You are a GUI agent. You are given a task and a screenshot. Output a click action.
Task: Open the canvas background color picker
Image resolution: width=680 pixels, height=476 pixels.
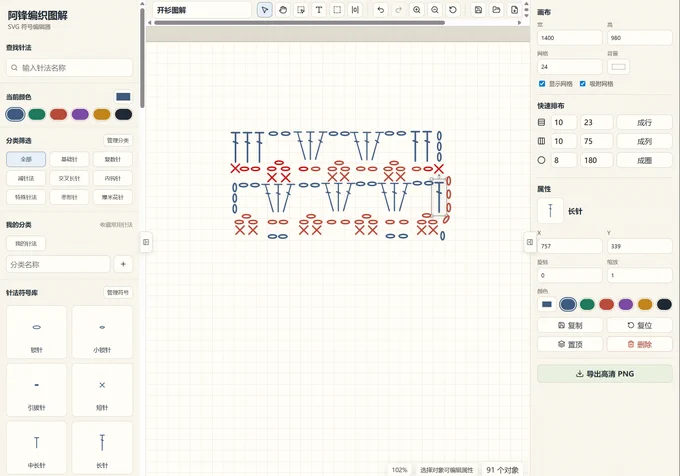tap(618, 67)
